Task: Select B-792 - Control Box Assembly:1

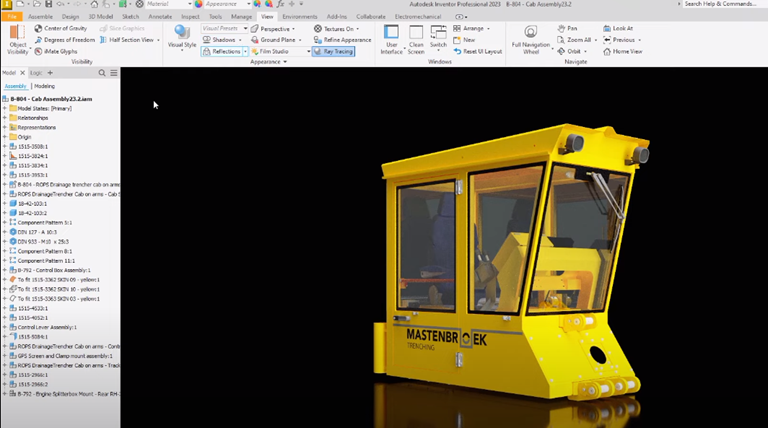Action: (x=54, y=270)
